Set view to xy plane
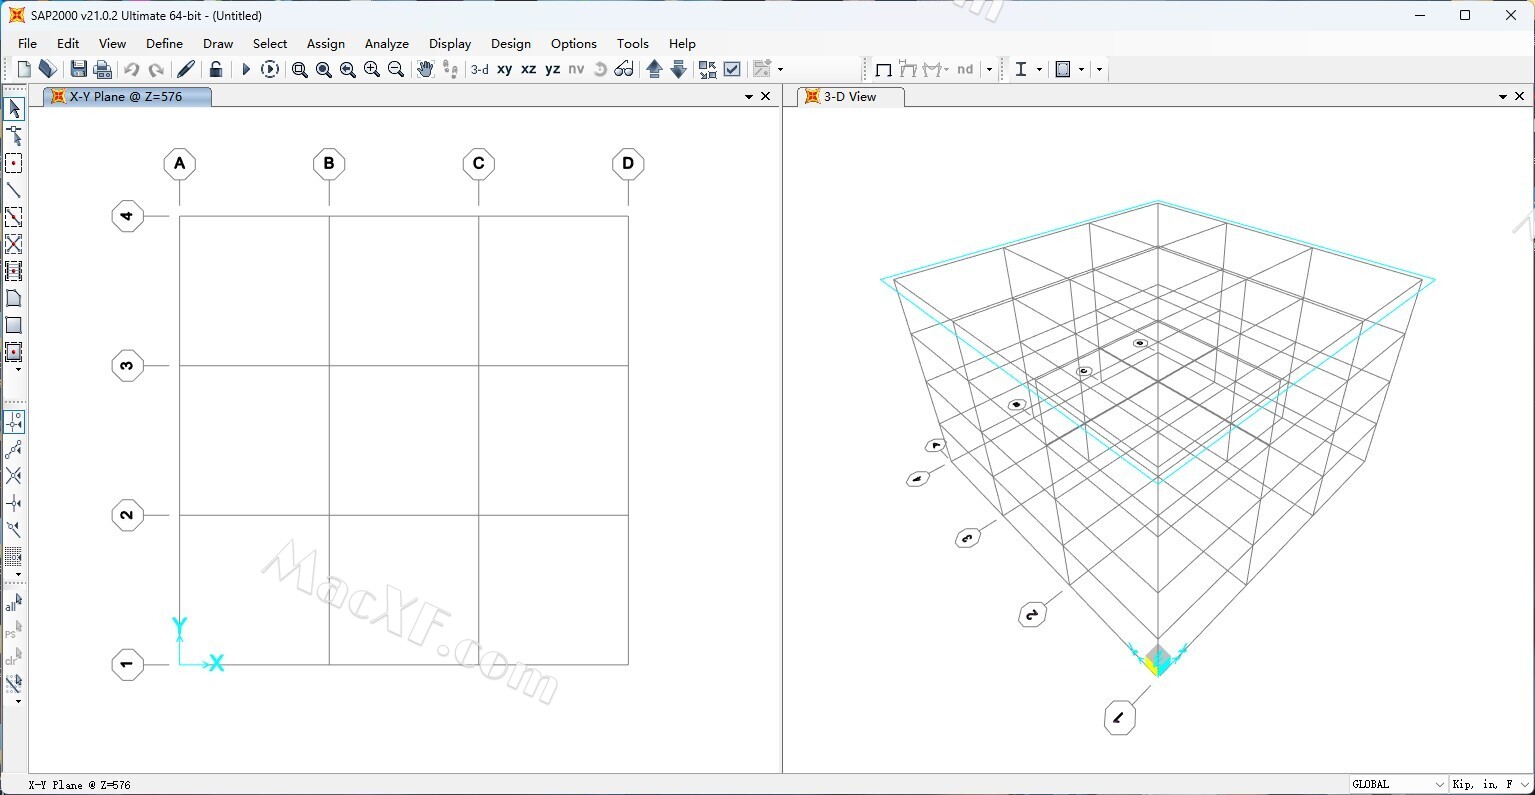1535x795 pixels. click(x=504, y=69)
